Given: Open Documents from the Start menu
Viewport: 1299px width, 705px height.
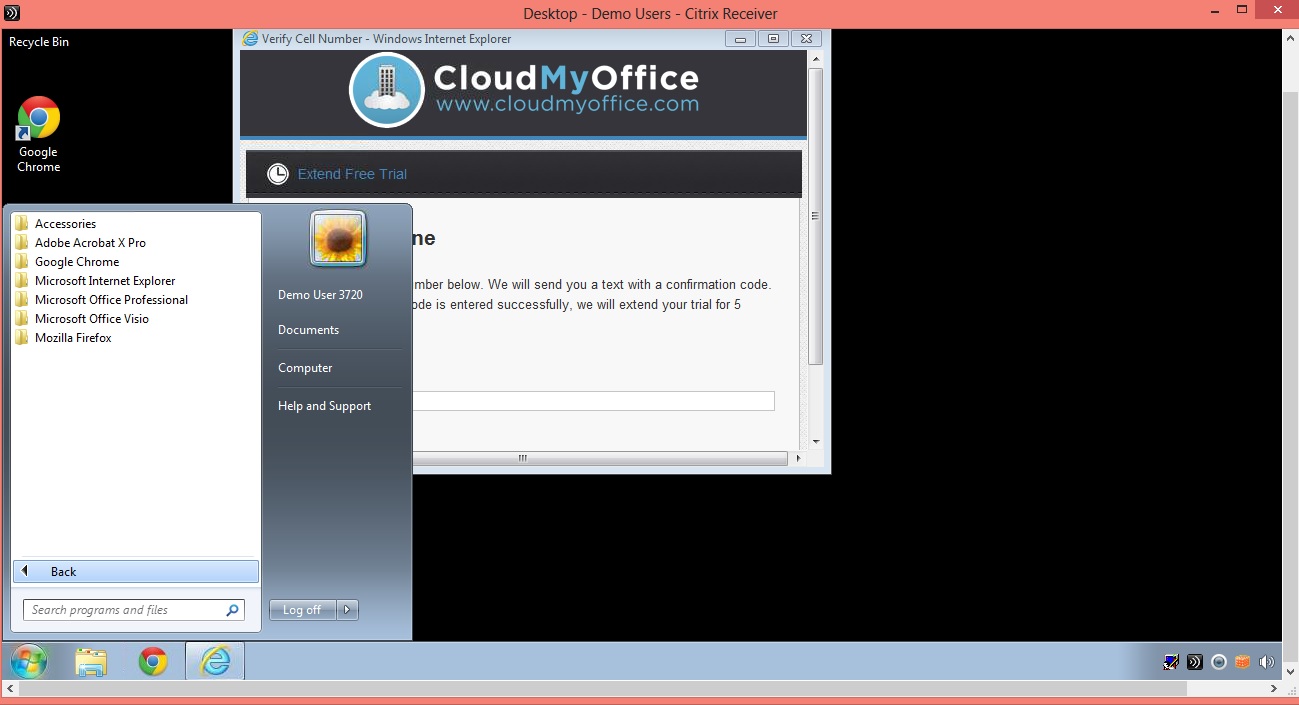Looking at the screenshot, I should click(308, 330).
